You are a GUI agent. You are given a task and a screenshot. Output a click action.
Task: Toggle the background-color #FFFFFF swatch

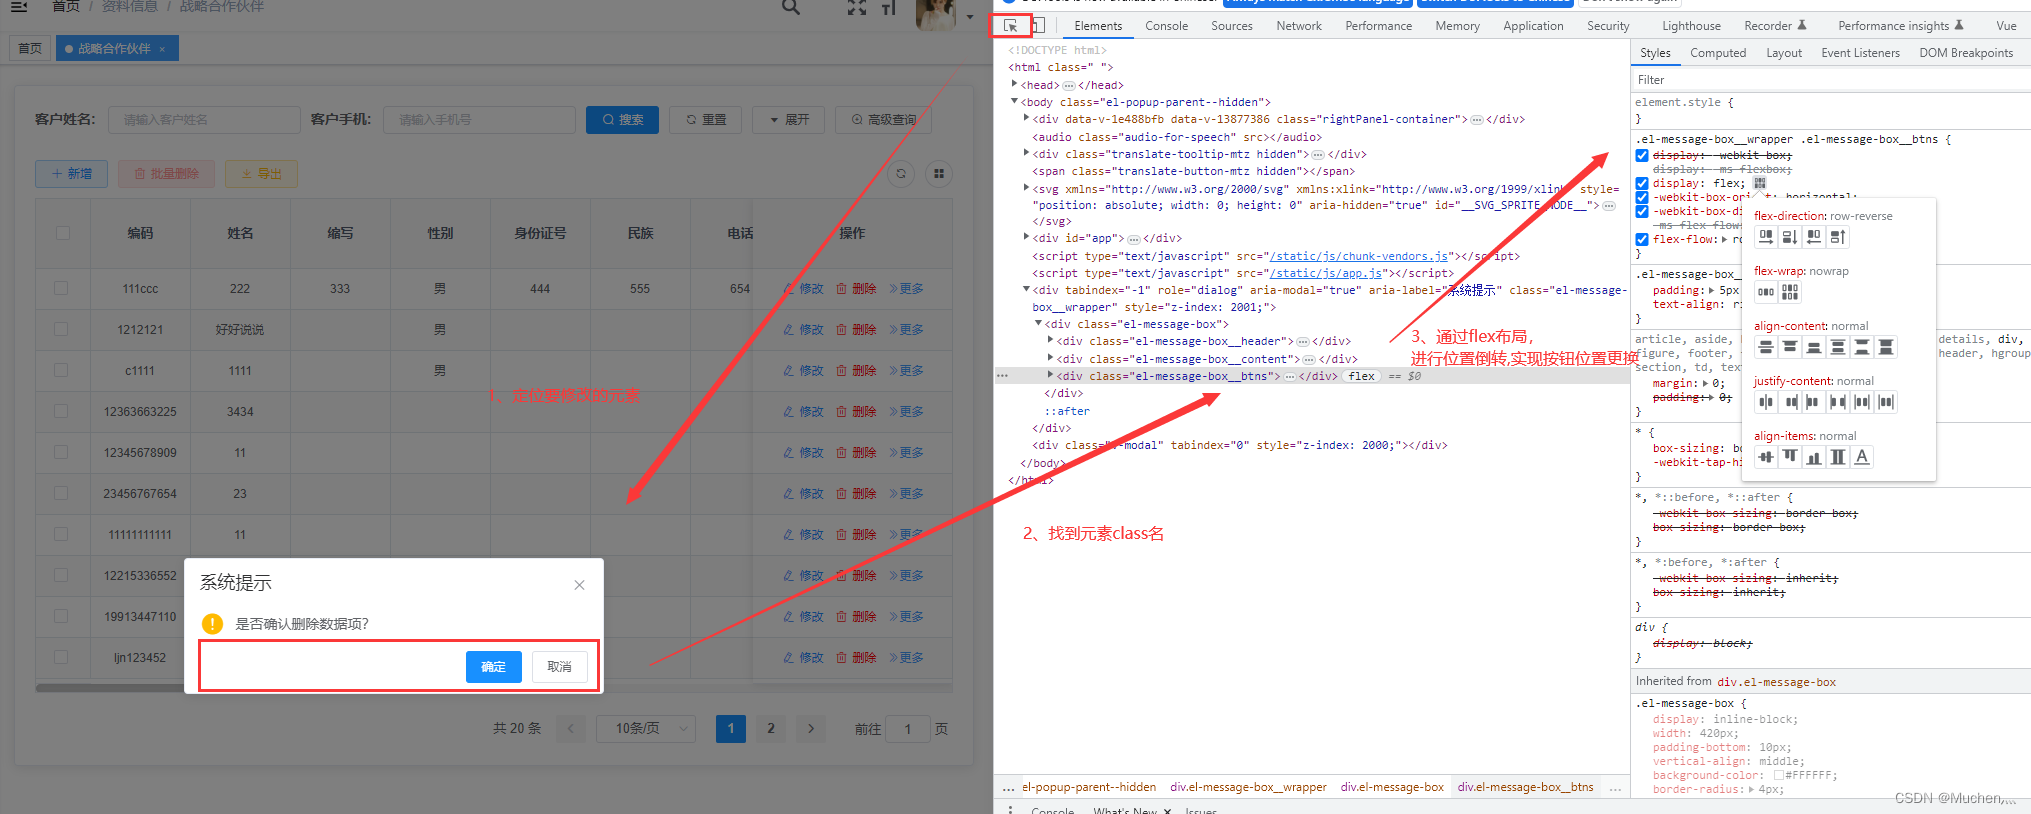point(1779,775)
